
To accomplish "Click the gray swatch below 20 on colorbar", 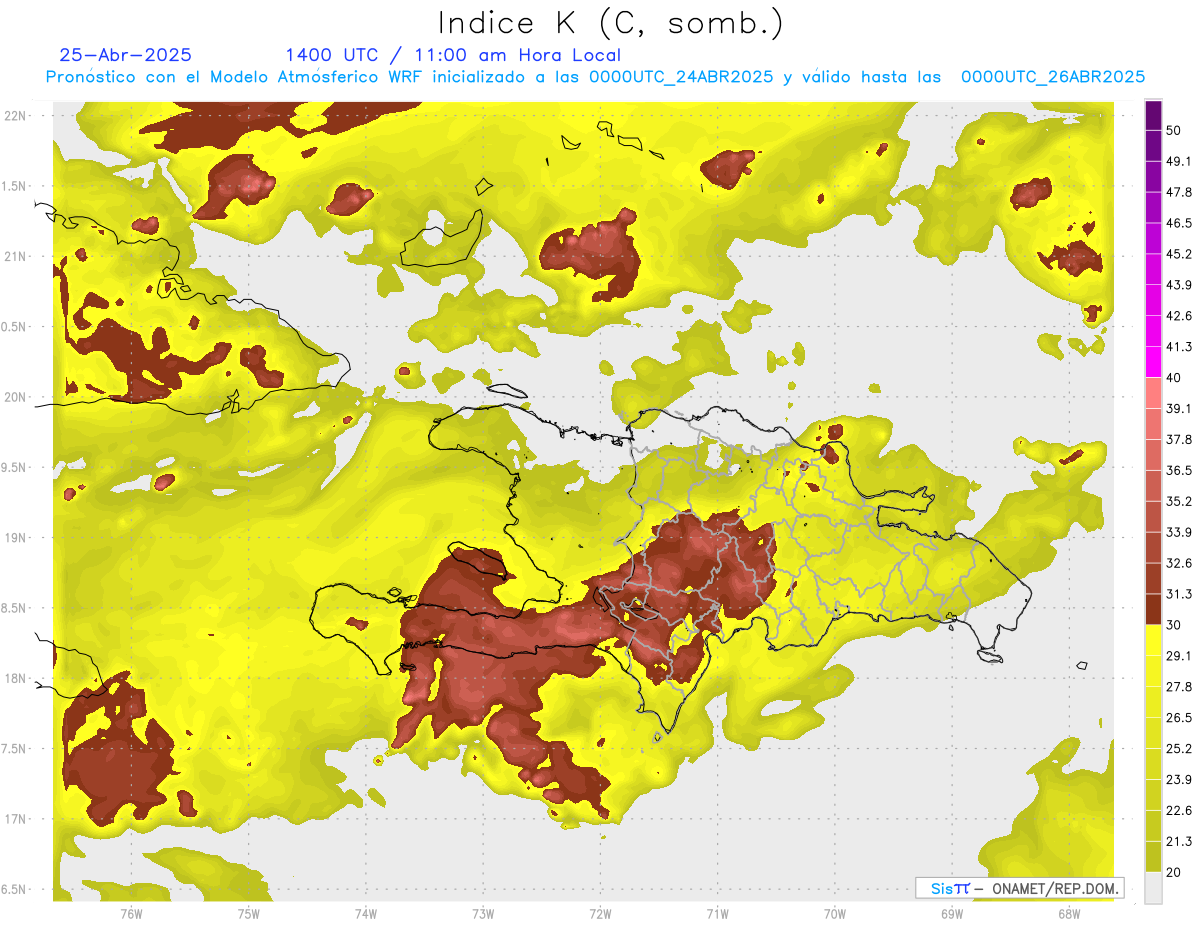I will 1153,887.
